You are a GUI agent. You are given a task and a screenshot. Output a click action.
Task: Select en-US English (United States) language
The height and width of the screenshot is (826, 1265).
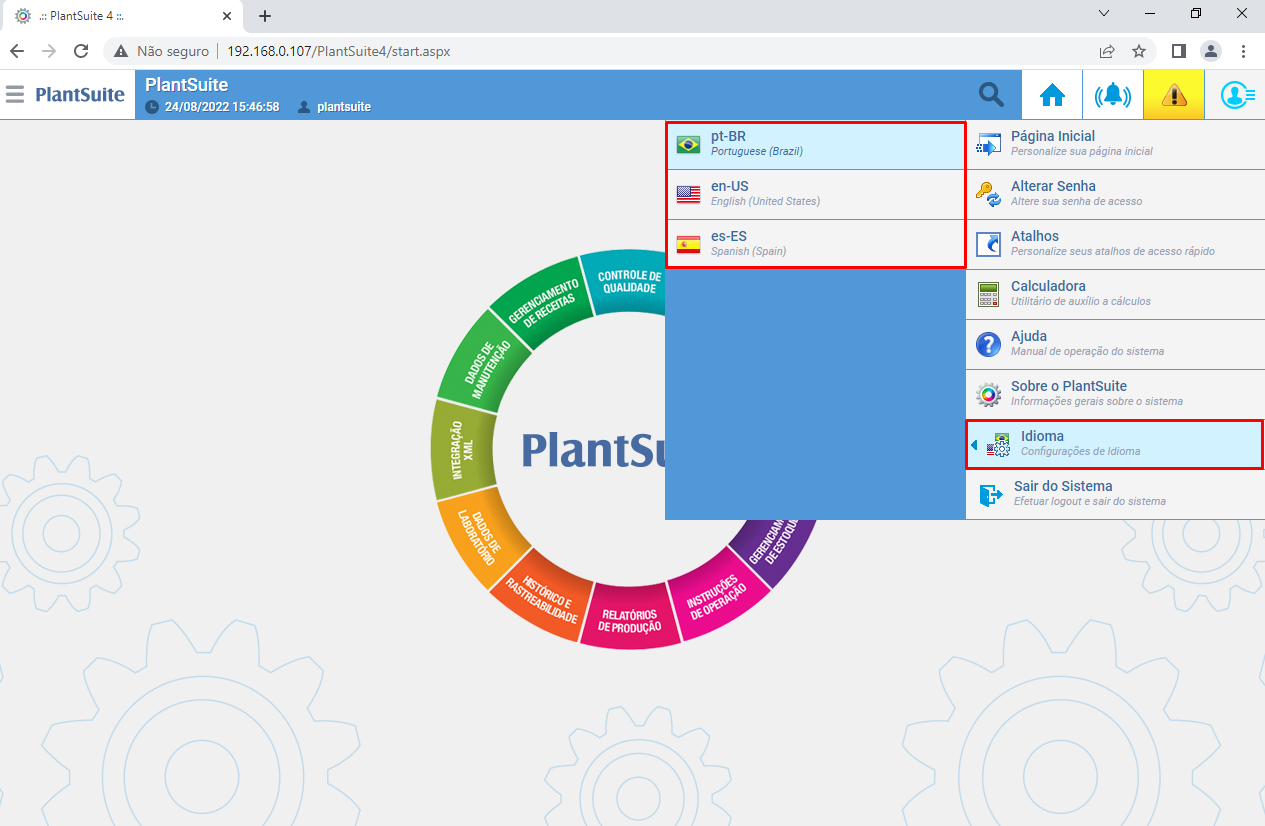(815, 195)
